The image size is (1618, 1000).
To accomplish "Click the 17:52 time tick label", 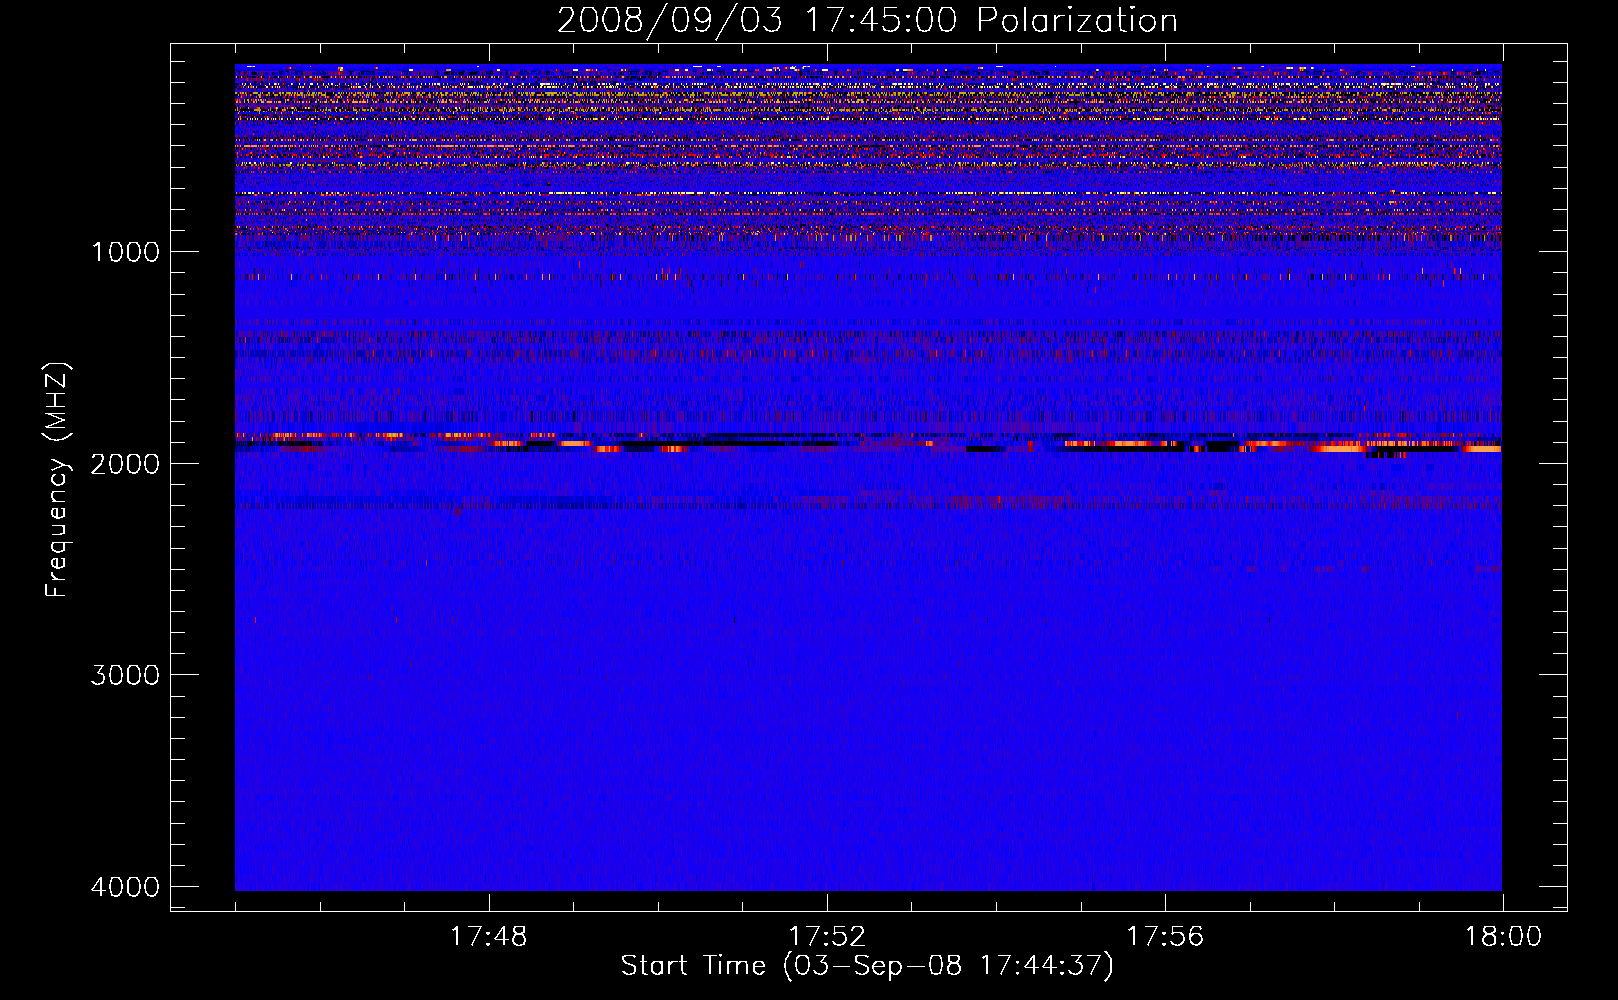I will [x=826, y=937].
